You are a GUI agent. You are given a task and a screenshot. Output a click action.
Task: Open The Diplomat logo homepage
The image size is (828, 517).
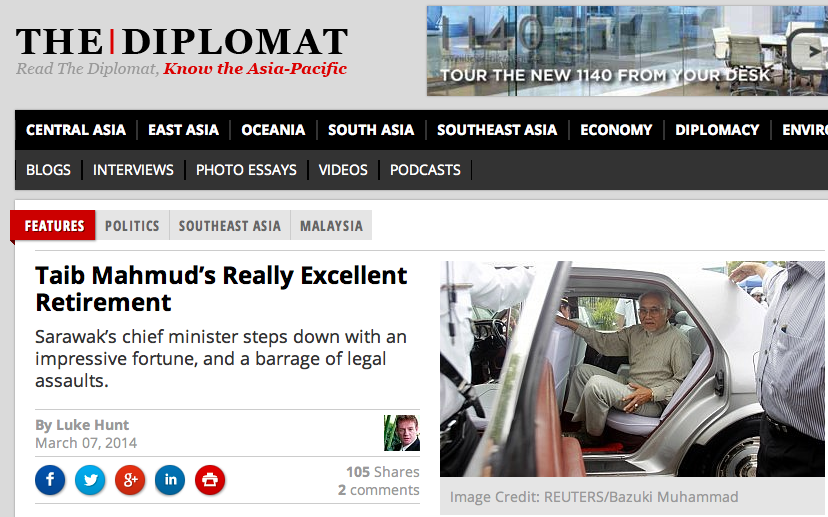[182, 51]
